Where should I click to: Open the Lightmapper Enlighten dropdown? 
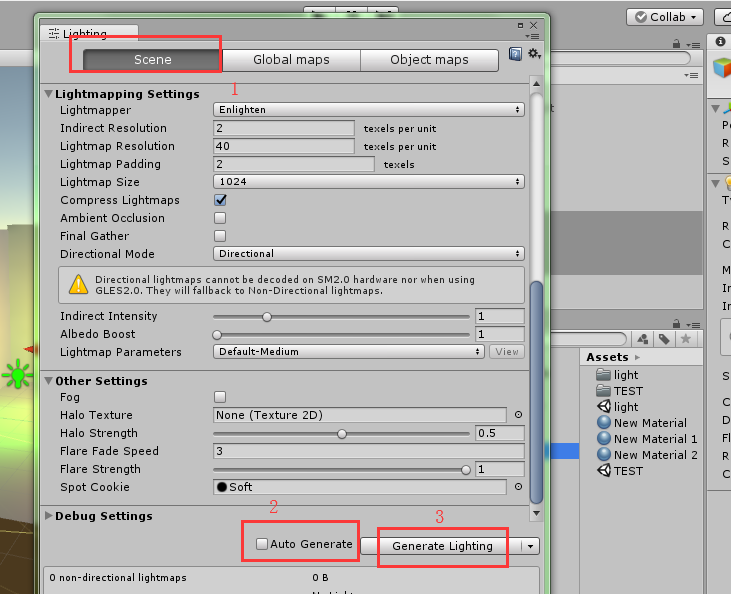pos(369,110)
